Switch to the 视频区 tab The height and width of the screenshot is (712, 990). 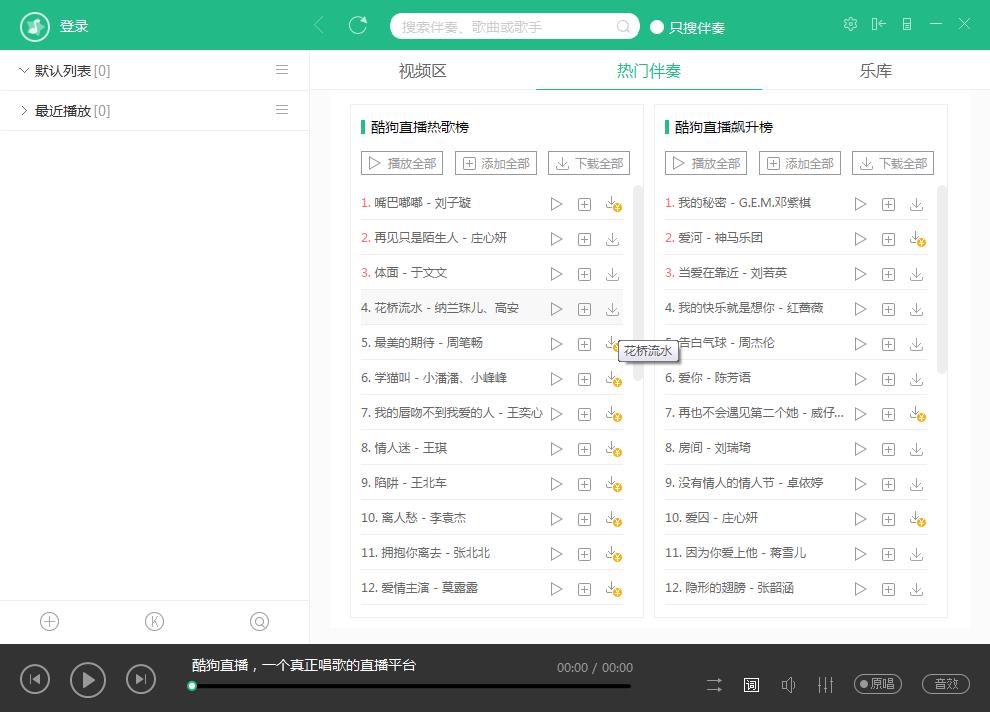click(422, 71)
